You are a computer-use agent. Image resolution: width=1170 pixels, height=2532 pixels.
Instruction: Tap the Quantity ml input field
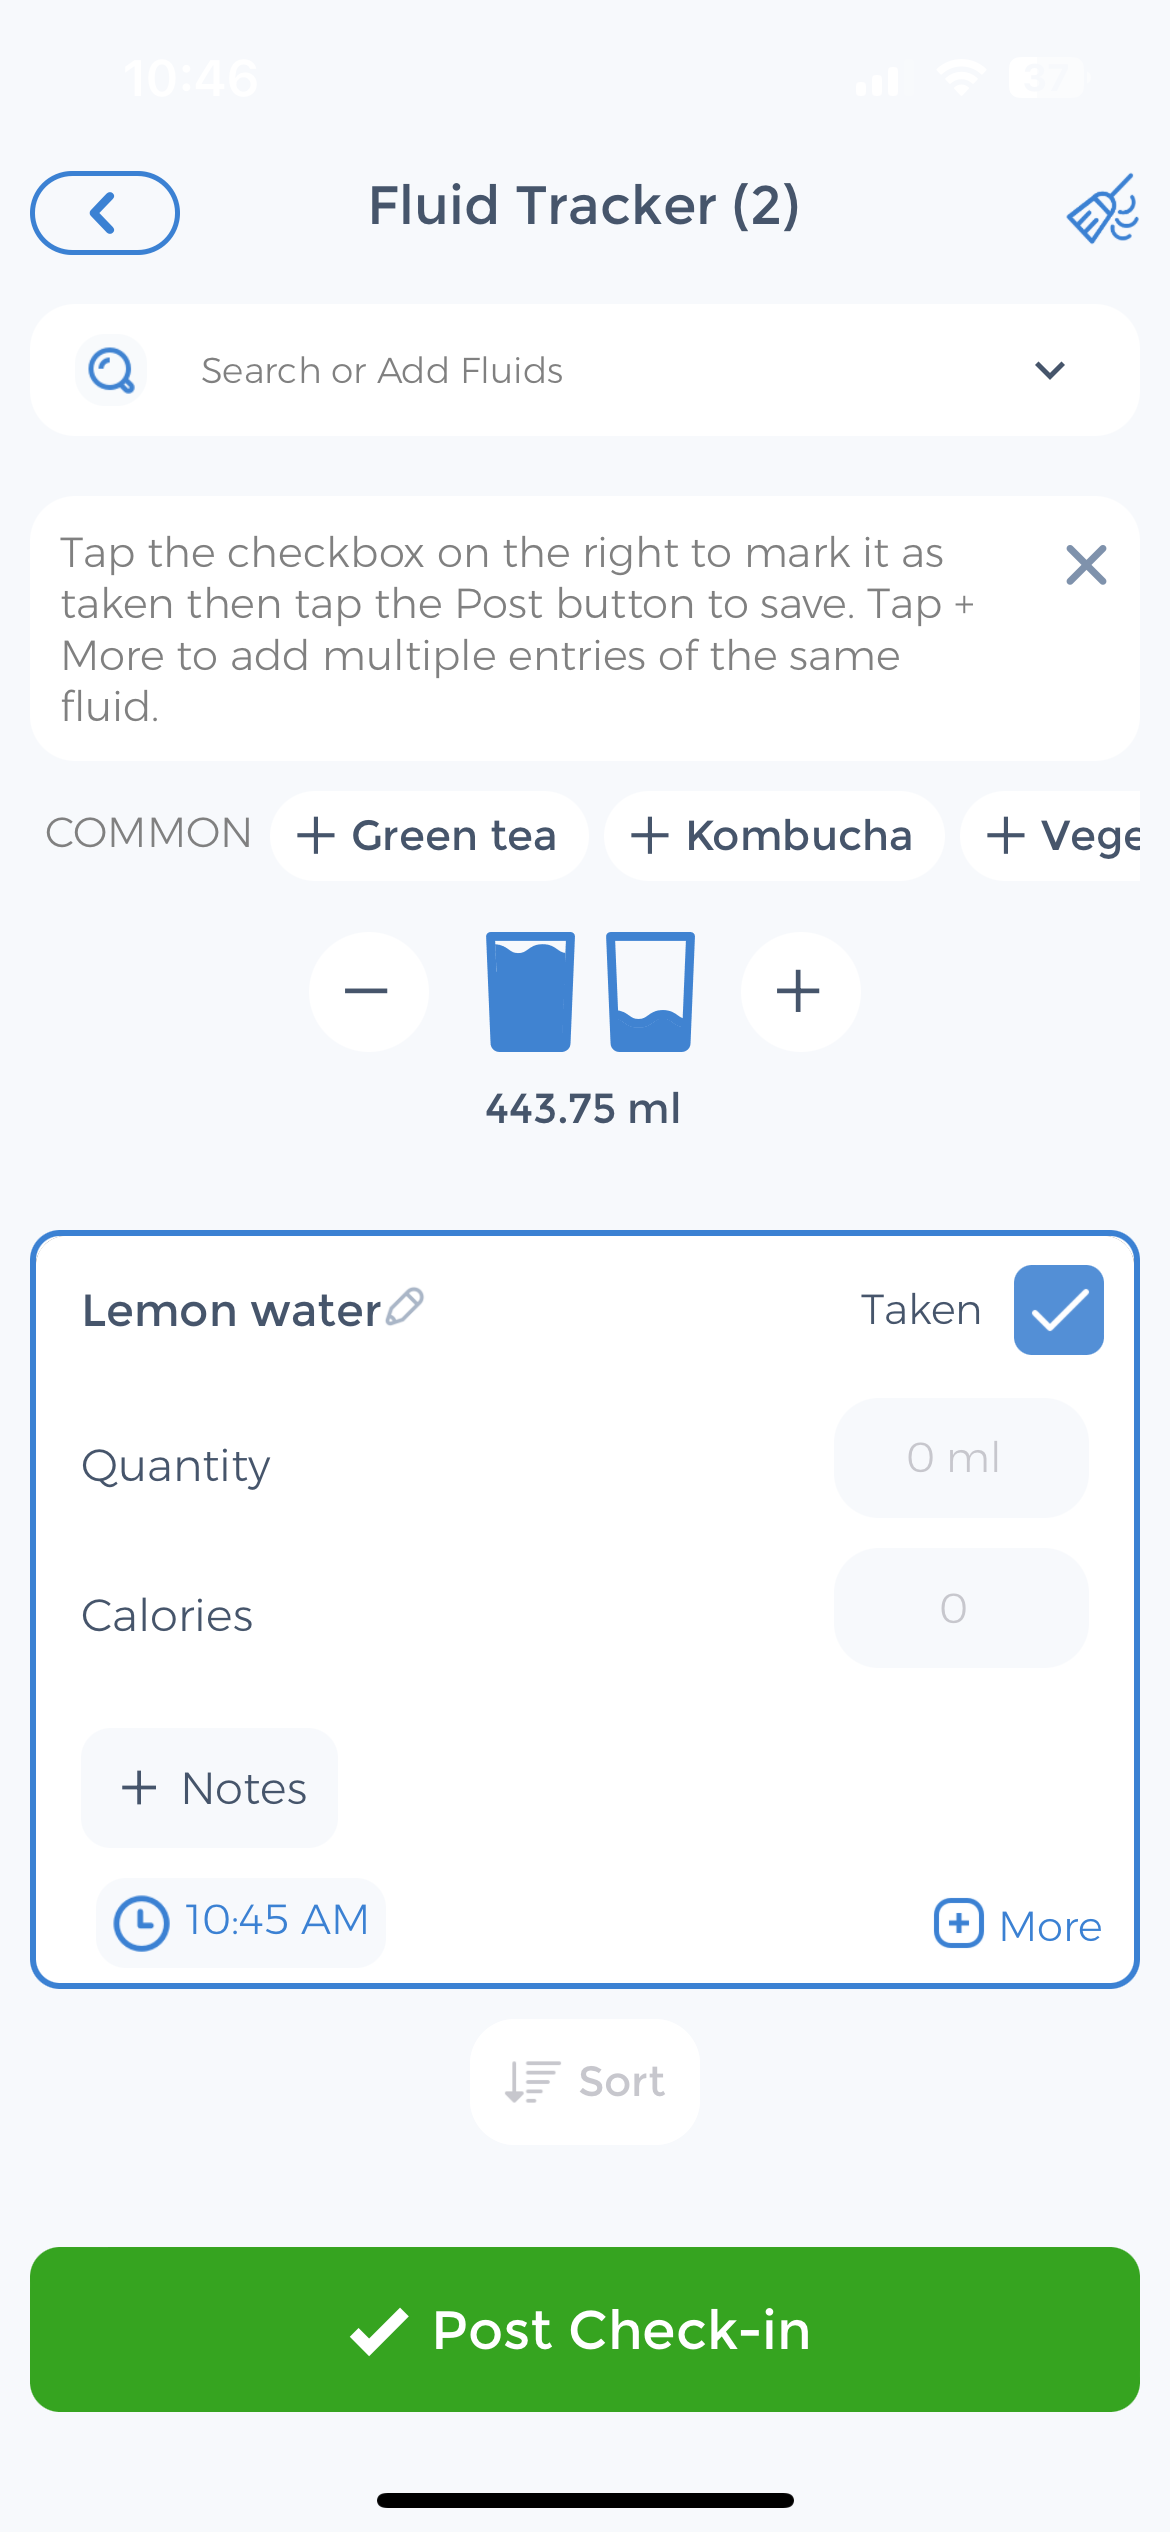[x=961, y=1458]
